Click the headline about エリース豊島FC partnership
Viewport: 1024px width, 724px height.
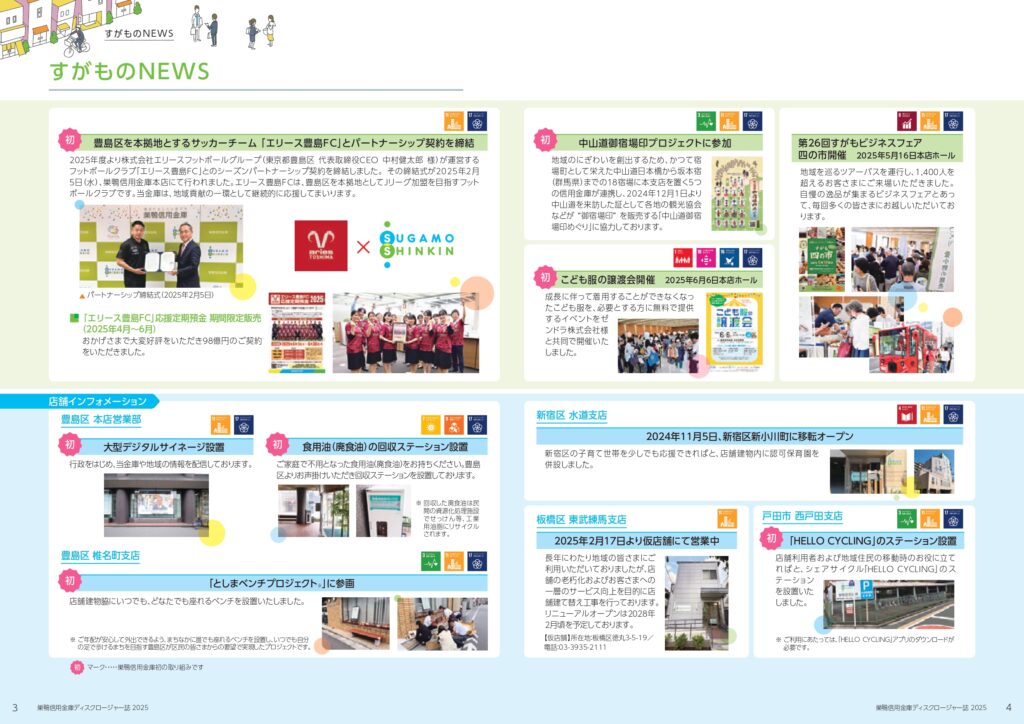[284, 143]
